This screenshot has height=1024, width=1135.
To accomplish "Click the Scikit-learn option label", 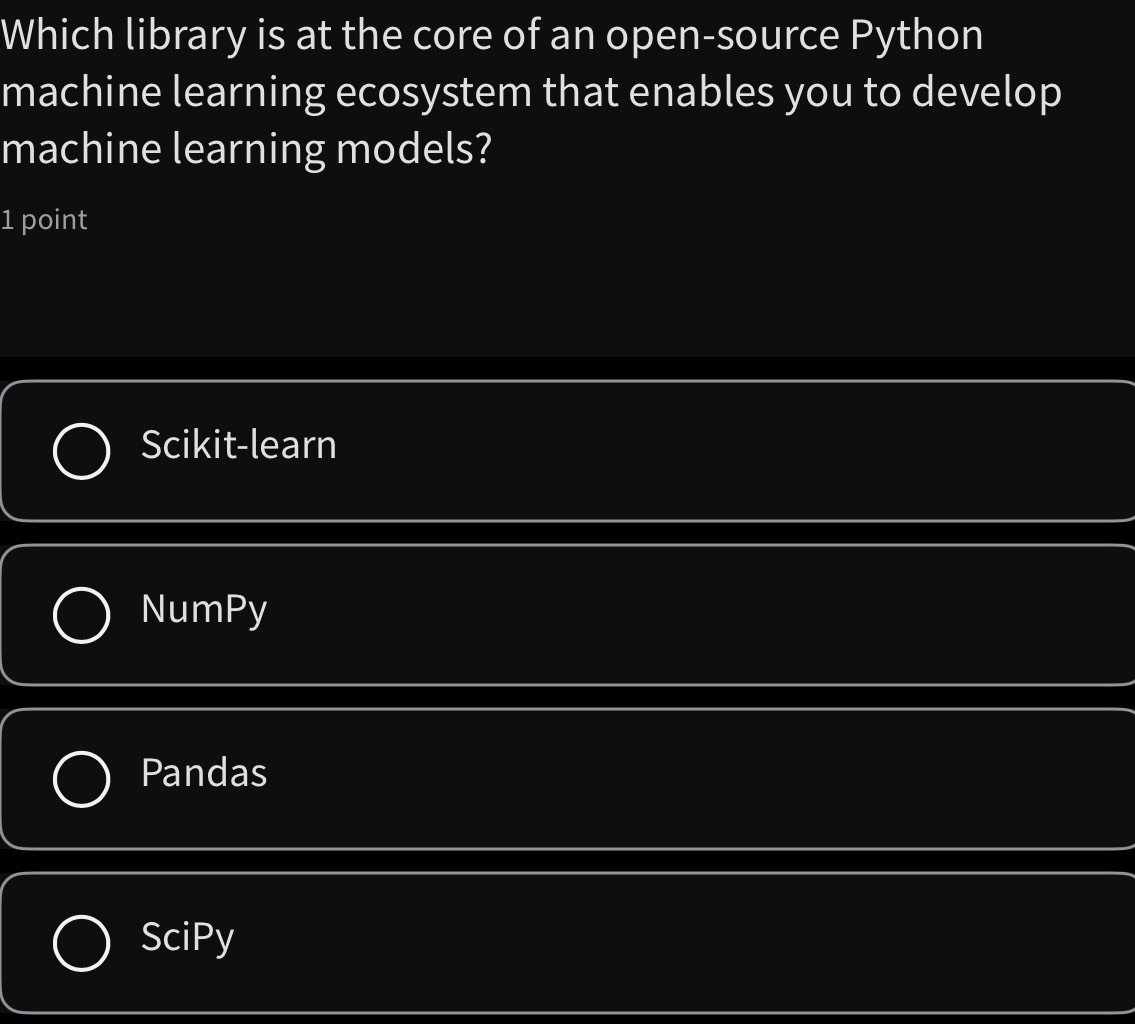I will (x=238, y=445).
